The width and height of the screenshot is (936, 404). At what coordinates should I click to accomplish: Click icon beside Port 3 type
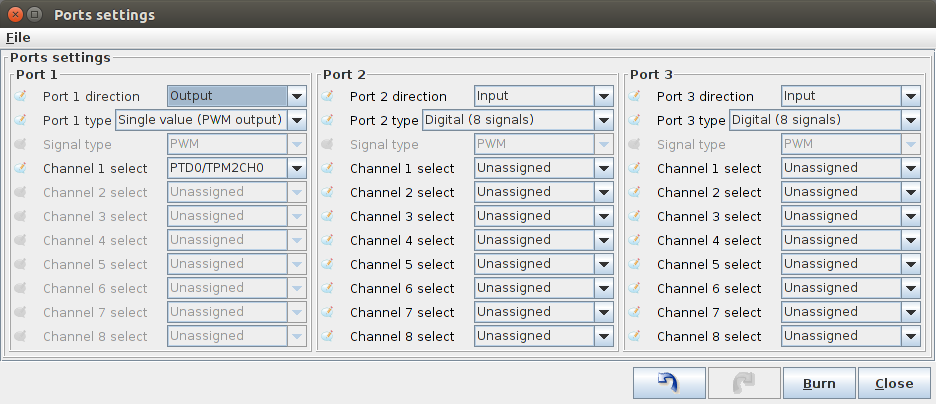[x=635, y=121]
